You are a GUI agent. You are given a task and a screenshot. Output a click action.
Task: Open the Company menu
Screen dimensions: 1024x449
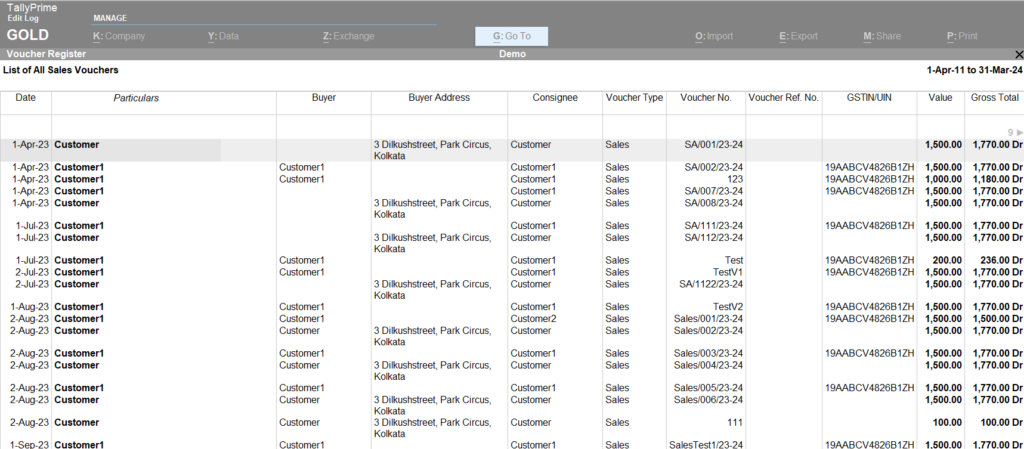tap(119, 37)
